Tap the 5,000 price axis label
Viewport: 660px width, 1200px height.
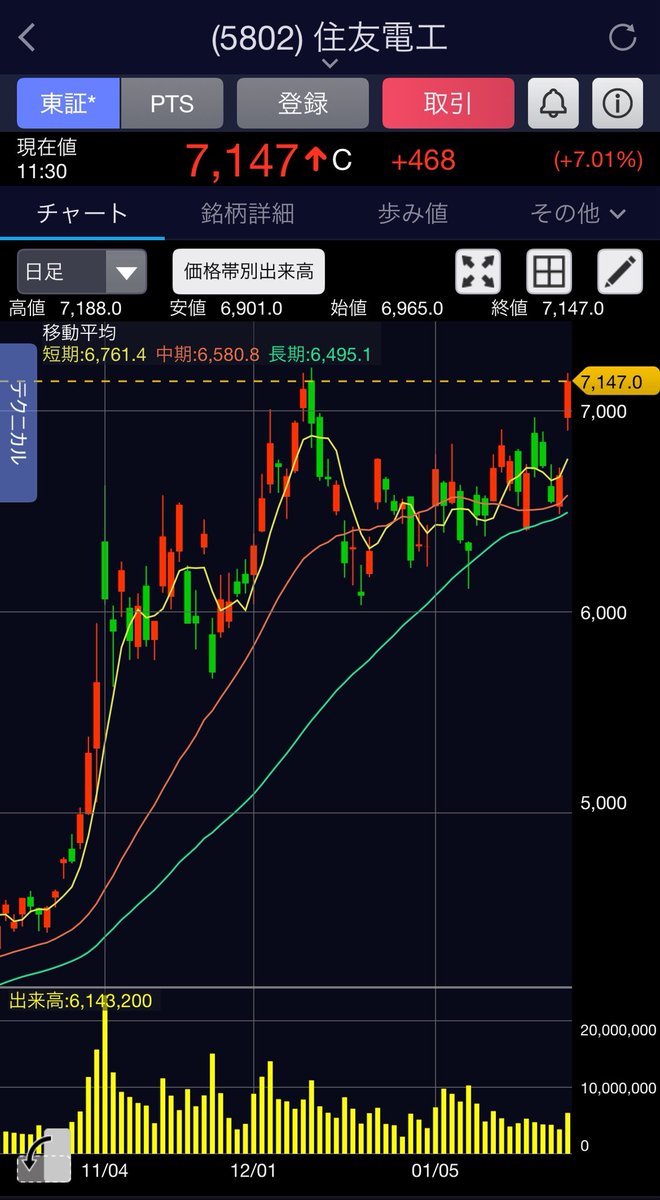pos(603,803)
